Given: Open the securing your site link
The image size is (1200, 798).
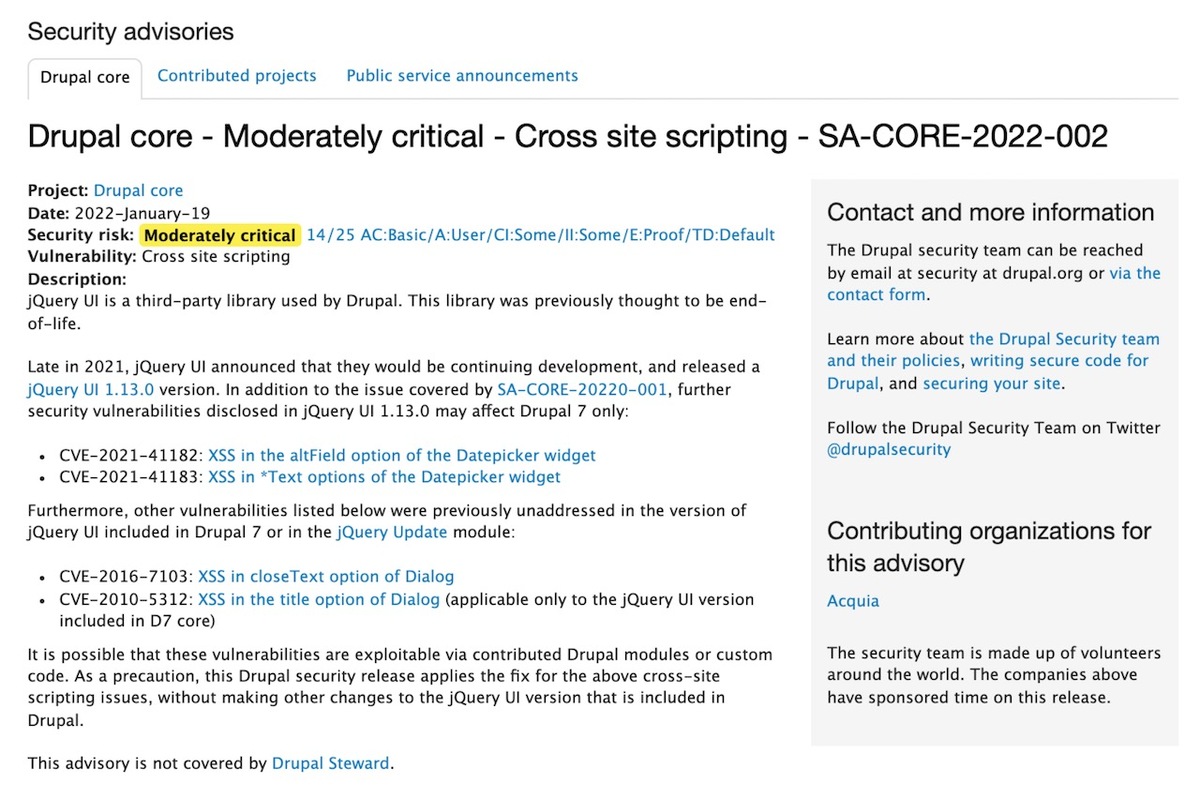Looking at the screenshot, I should (992, 383).
